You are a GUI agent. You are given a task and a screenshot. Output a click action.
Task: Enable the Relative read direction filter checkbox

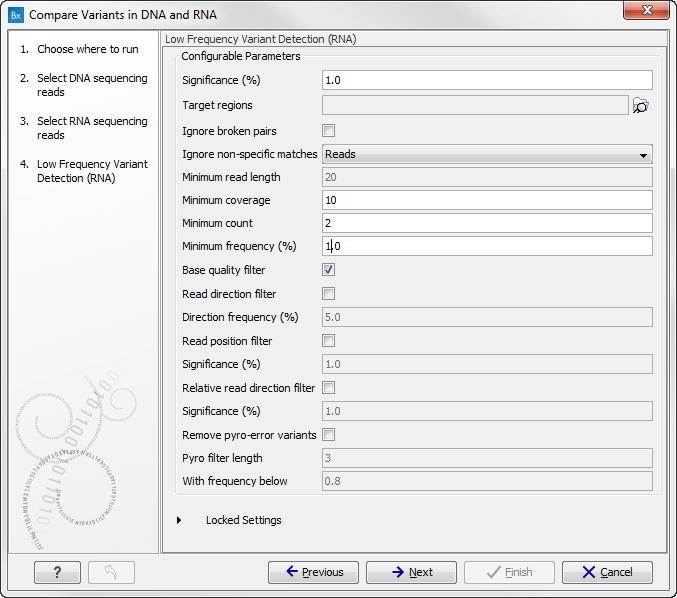point(329,388)
